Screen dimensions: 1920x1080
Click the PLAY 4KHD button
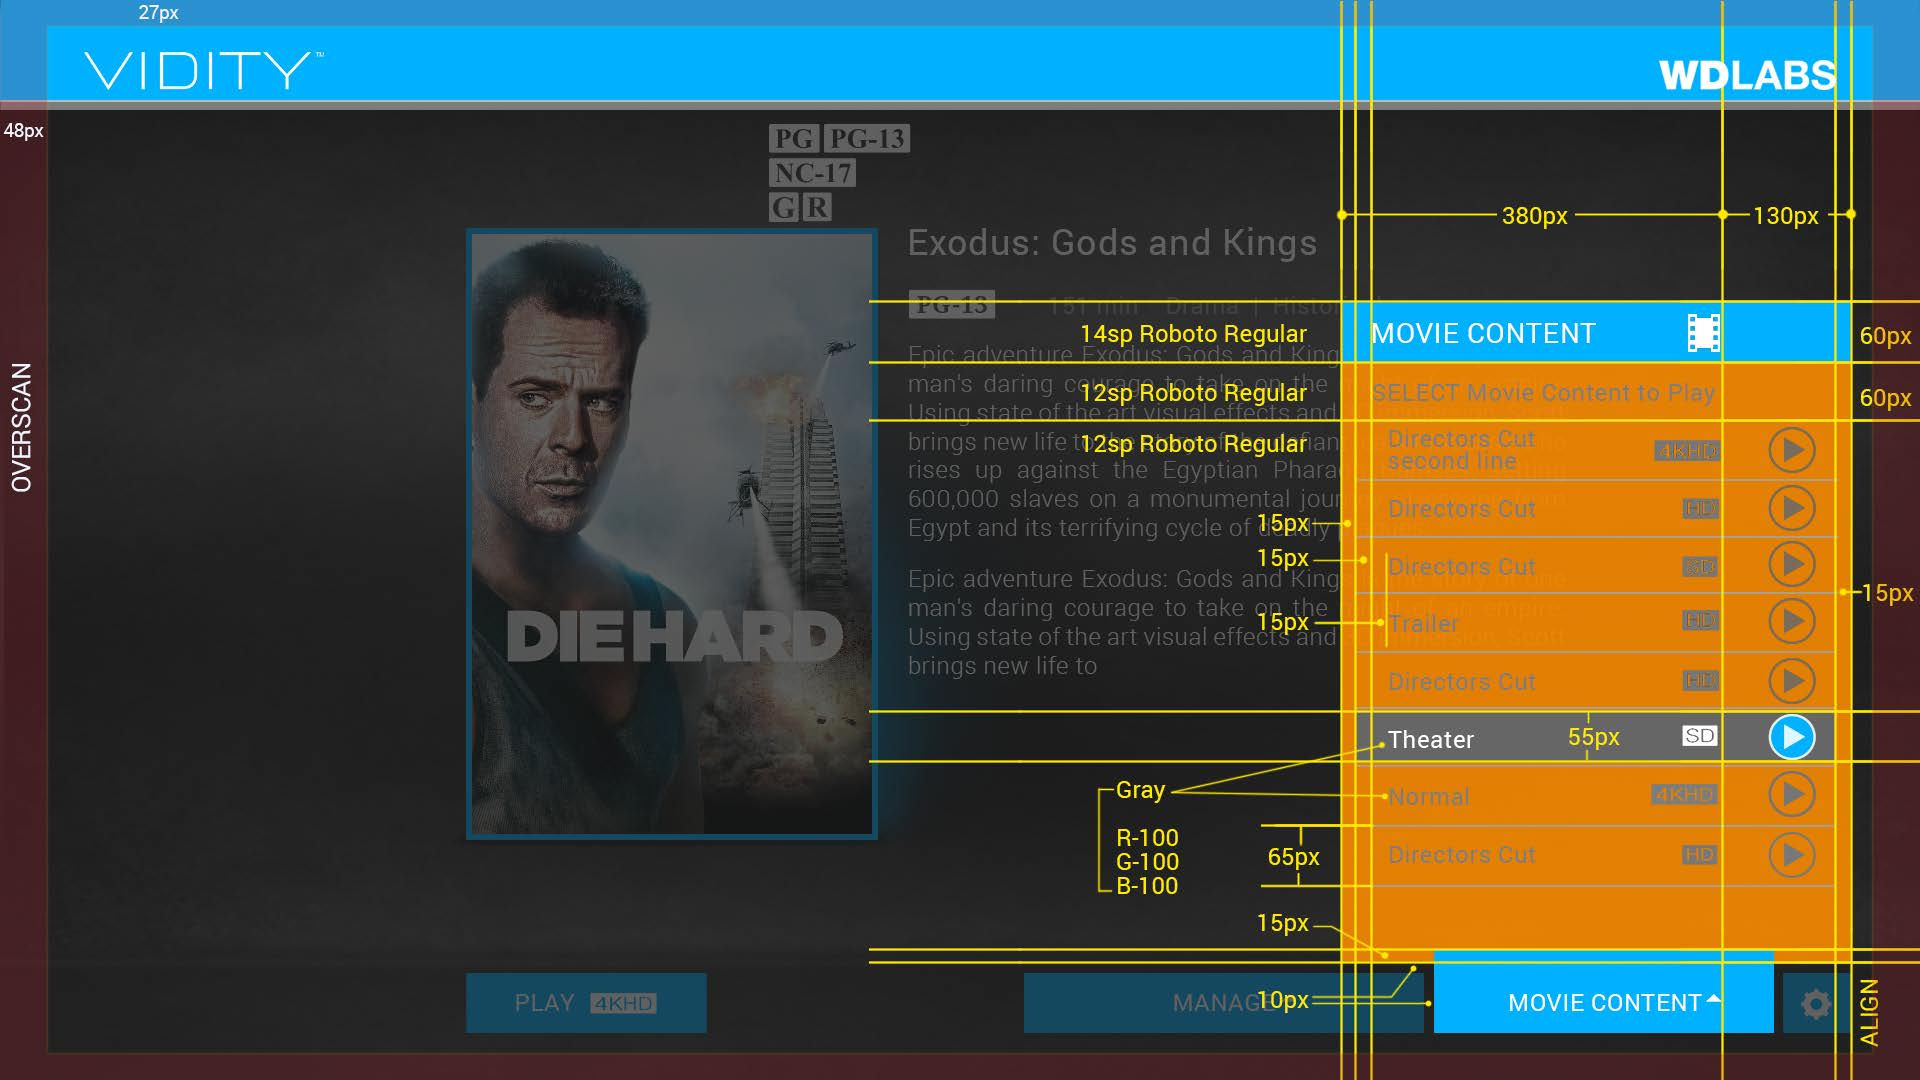586,1003
